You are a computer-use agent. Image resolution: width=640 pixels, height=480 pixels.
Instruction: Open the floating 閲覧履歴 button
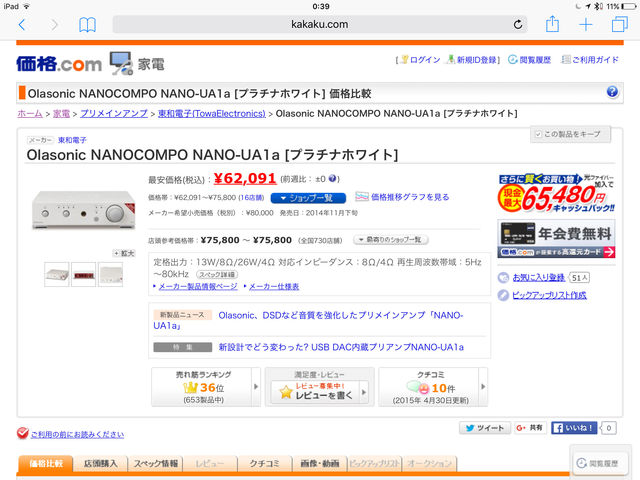click(598, 463)
